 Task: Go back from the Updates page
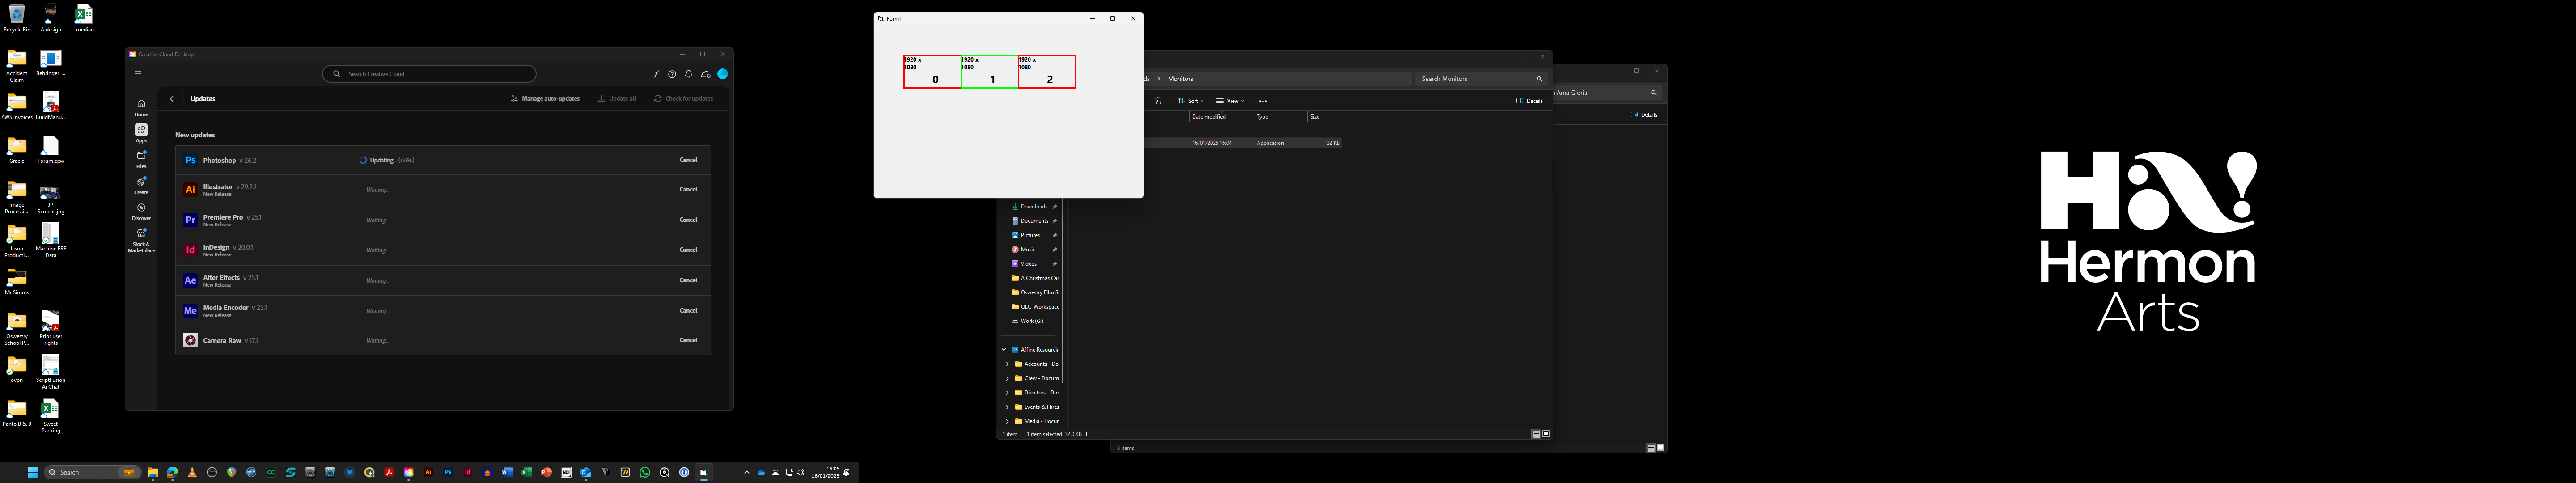172,99
